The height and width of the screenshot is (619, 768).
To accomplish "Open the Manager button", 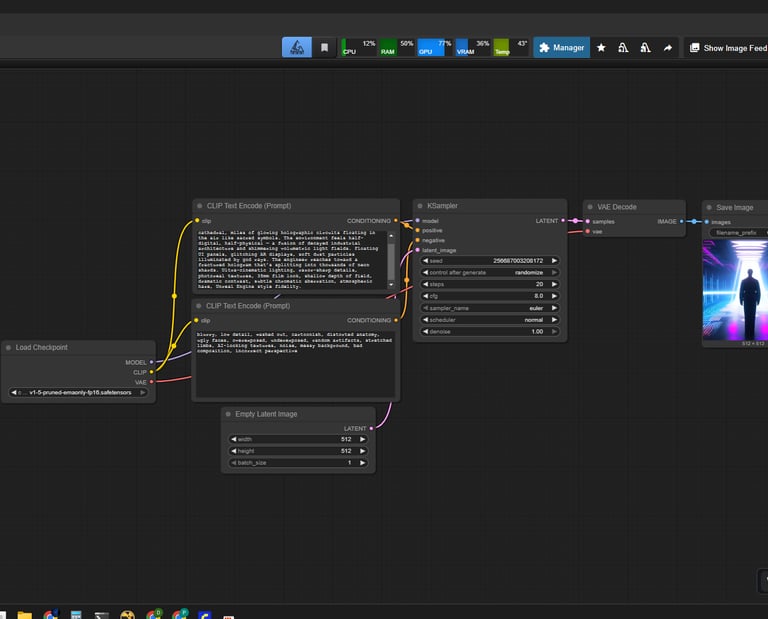I will pos(560,47).
